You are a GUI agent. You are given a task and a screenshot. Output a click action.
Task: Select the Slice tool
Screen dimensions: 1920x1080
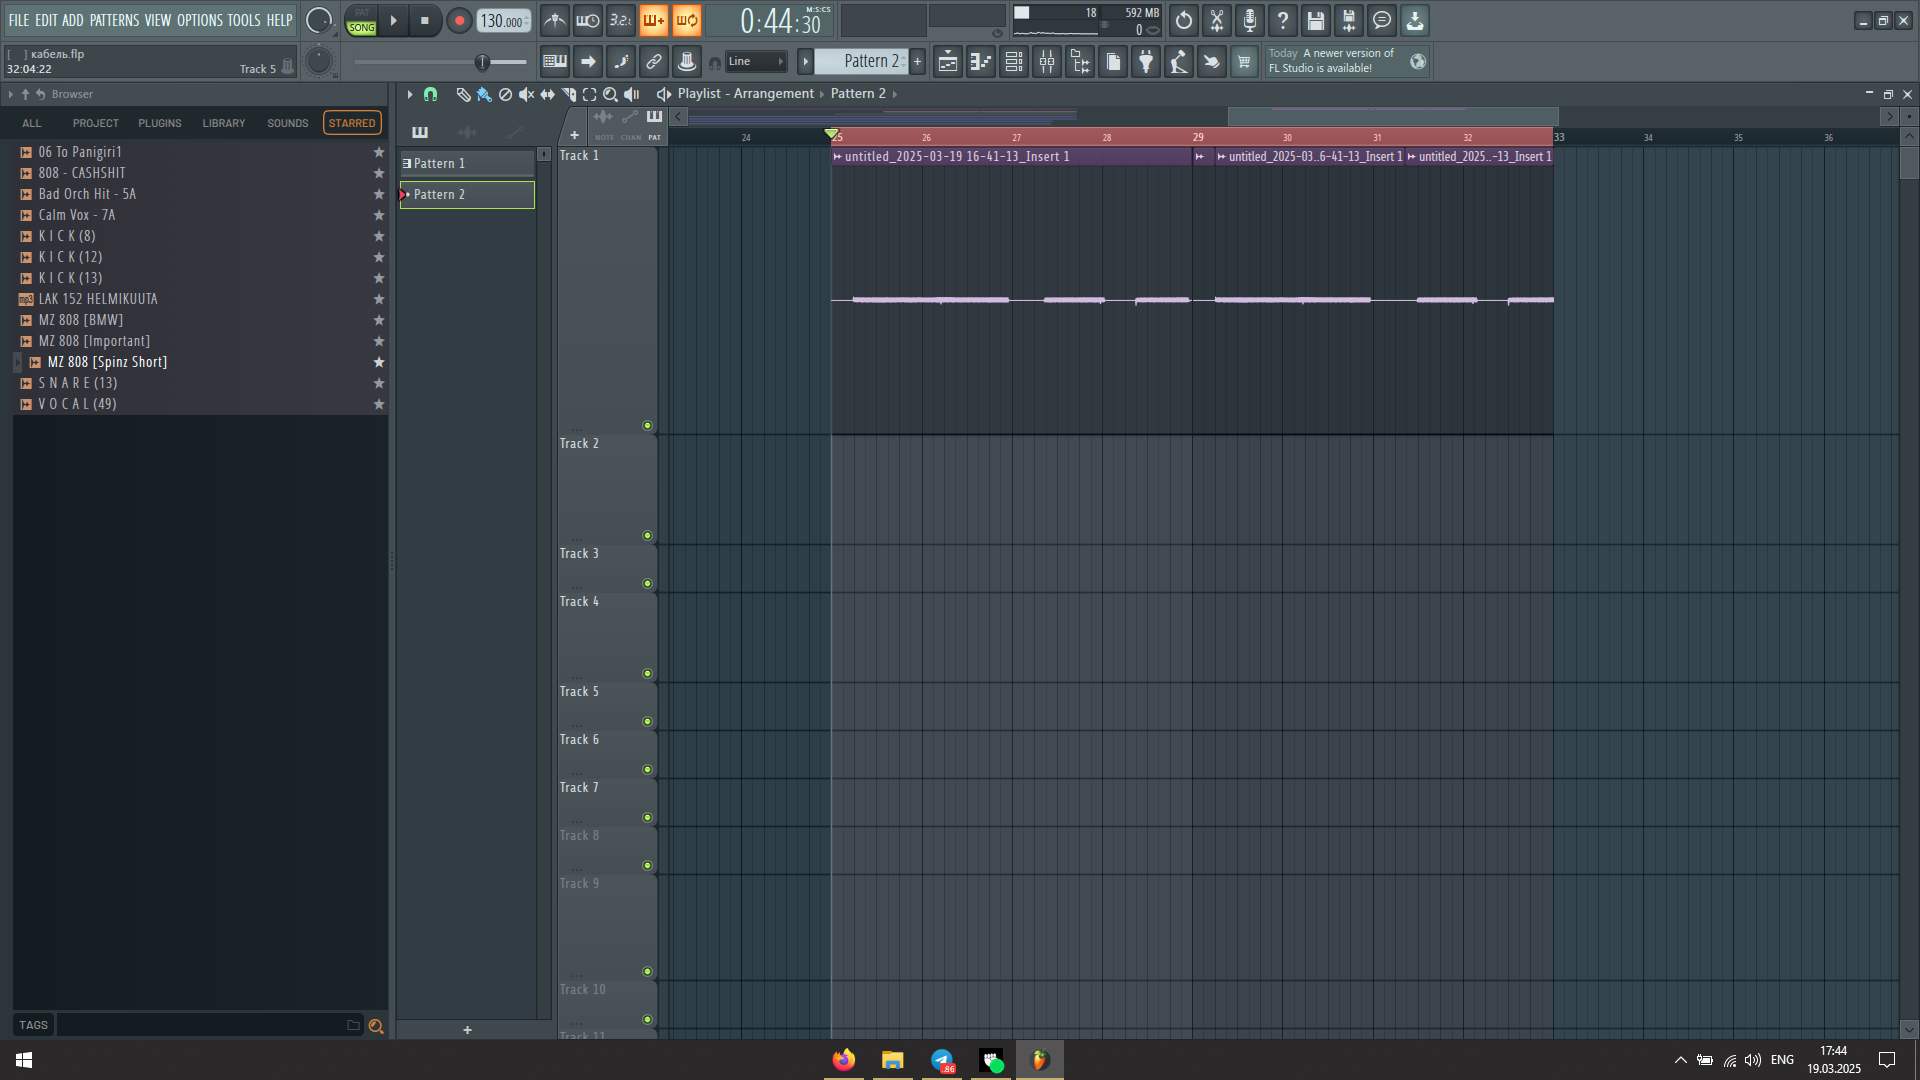point(568,94)
